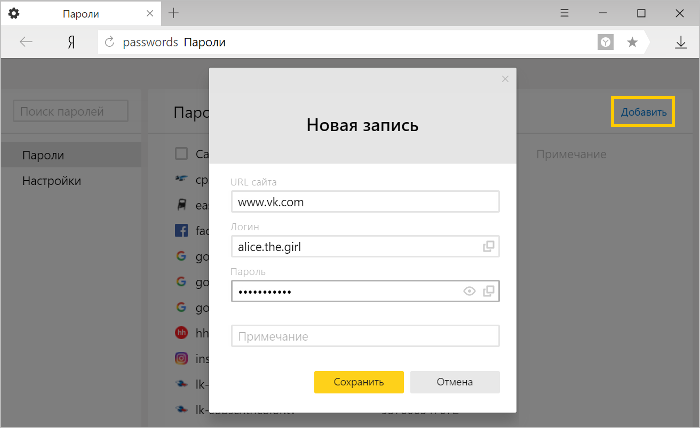
Task: Click the Facebook icon in password list
Action: [x=181, y=231]
